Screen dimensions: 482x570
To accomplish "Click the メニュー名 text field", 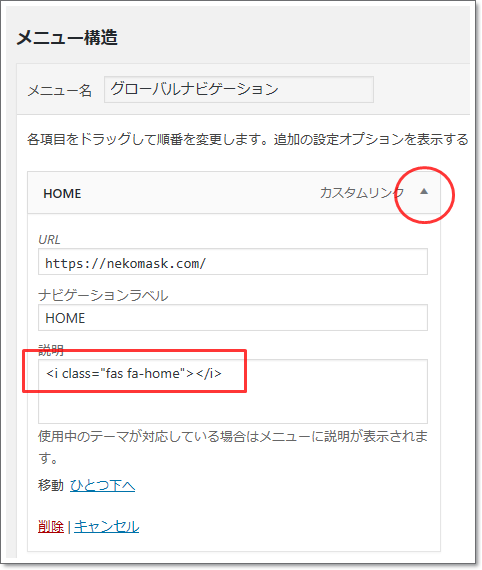I will [239, 89].
